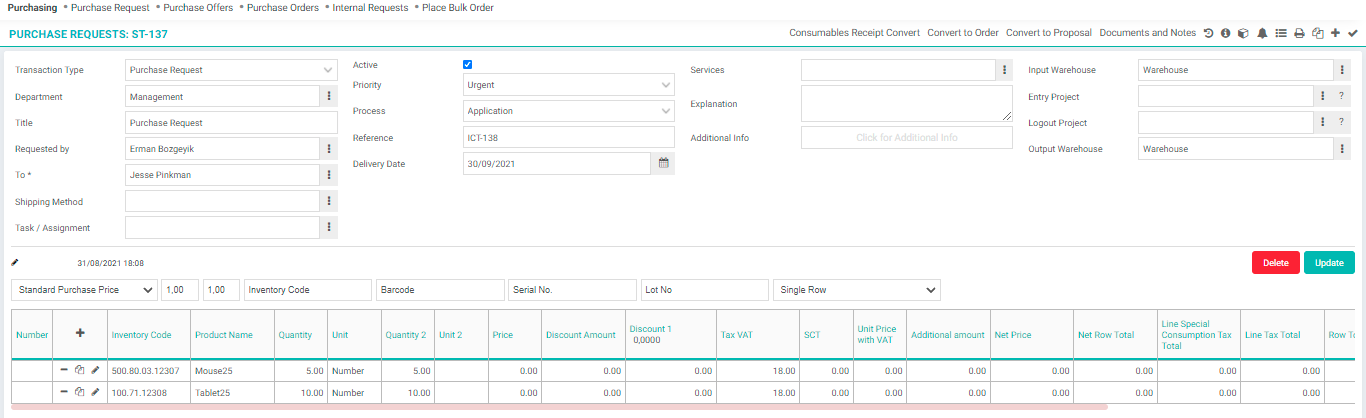Go to the Purchase Orders menu item
Image resolution: width=1366 pixels, height=418 pixels.
click(283, 8)
